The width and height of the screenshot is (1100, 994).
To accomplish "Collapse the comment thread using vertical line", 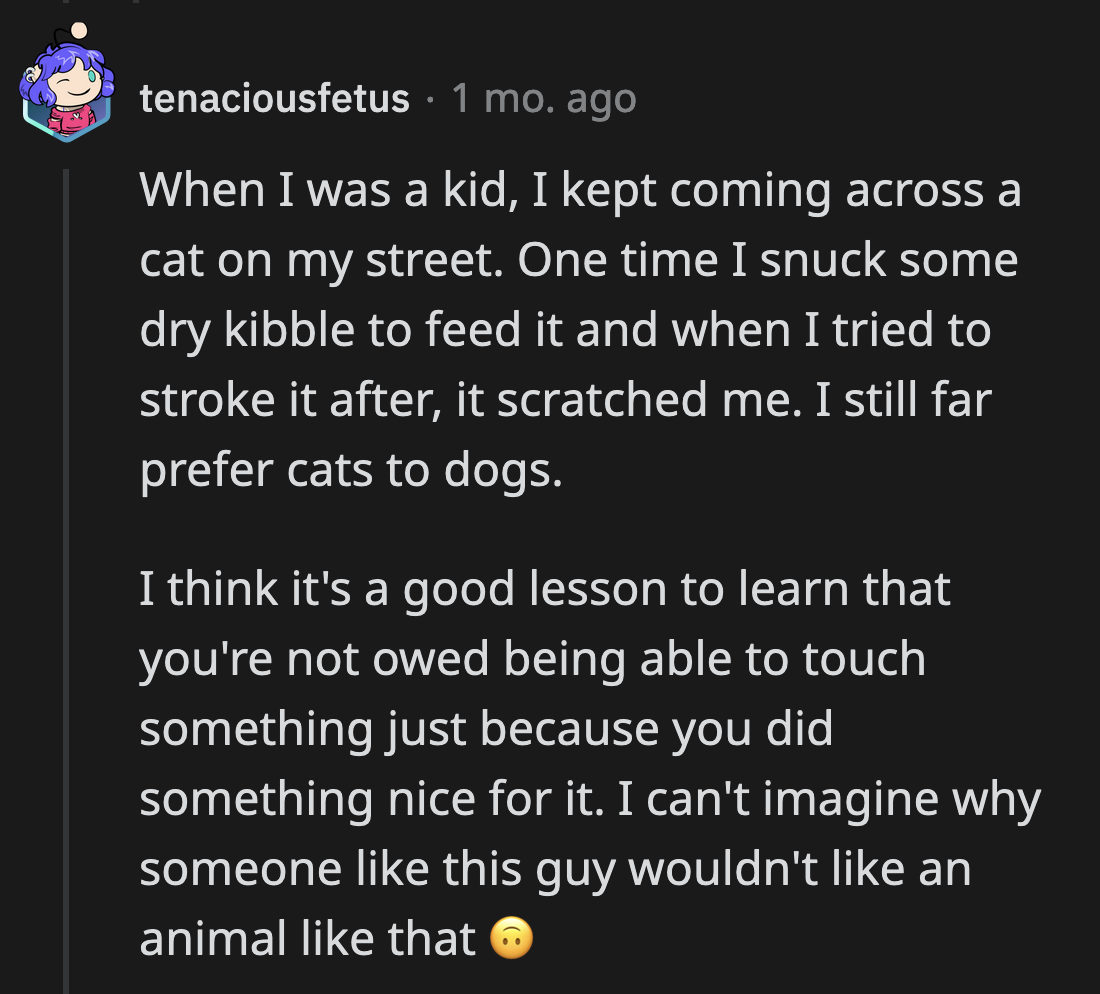I will tap(68, 580).
